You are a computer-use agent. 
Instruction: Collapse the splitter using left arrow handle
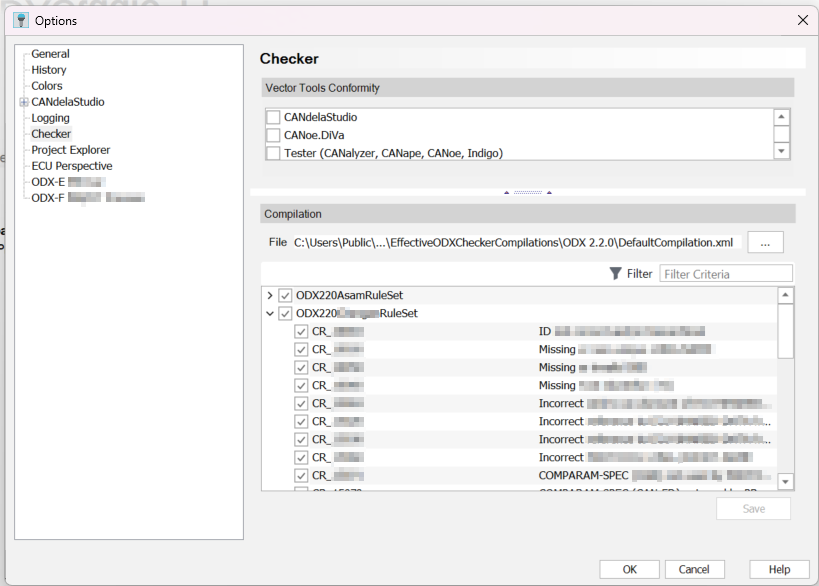click(x=507, y=193)
